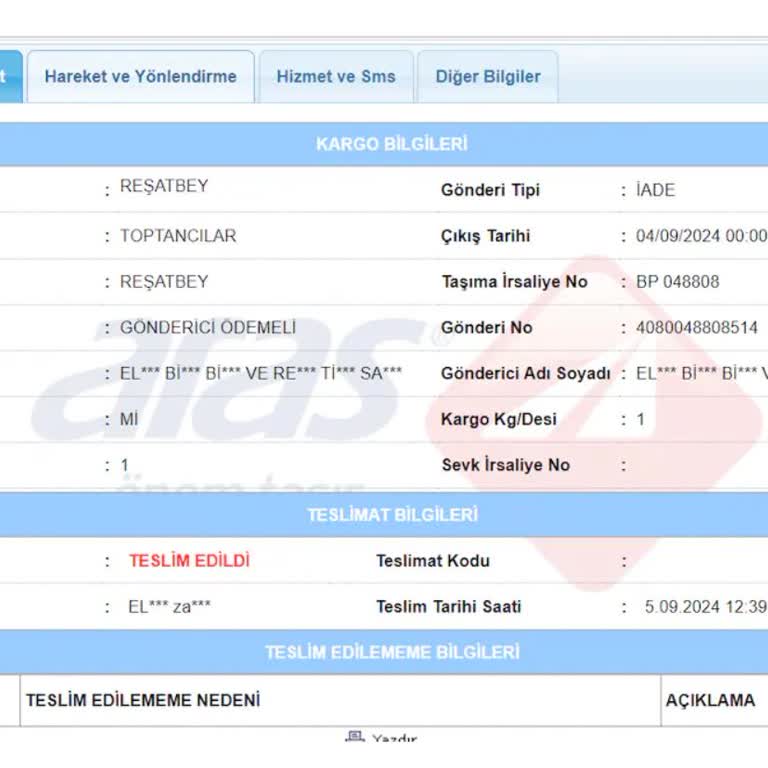Click the TESLİM EDİLEMEME NEDENİ column header

(143, 700)
